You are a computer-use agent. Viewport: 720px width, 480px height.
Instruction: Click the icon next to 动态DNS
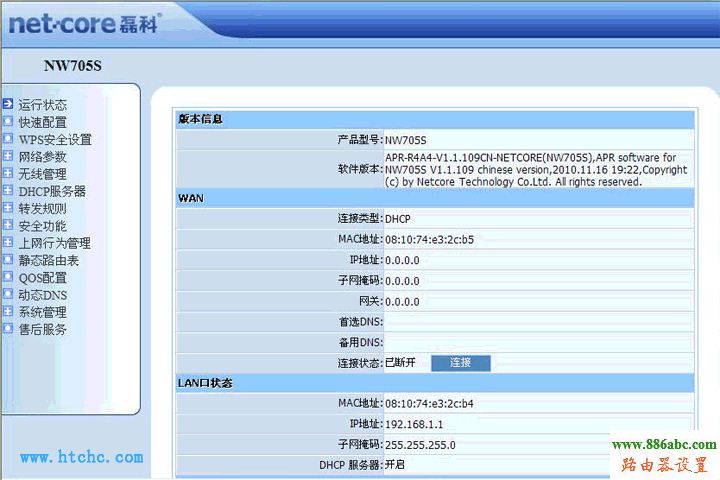tap(7, 295)
